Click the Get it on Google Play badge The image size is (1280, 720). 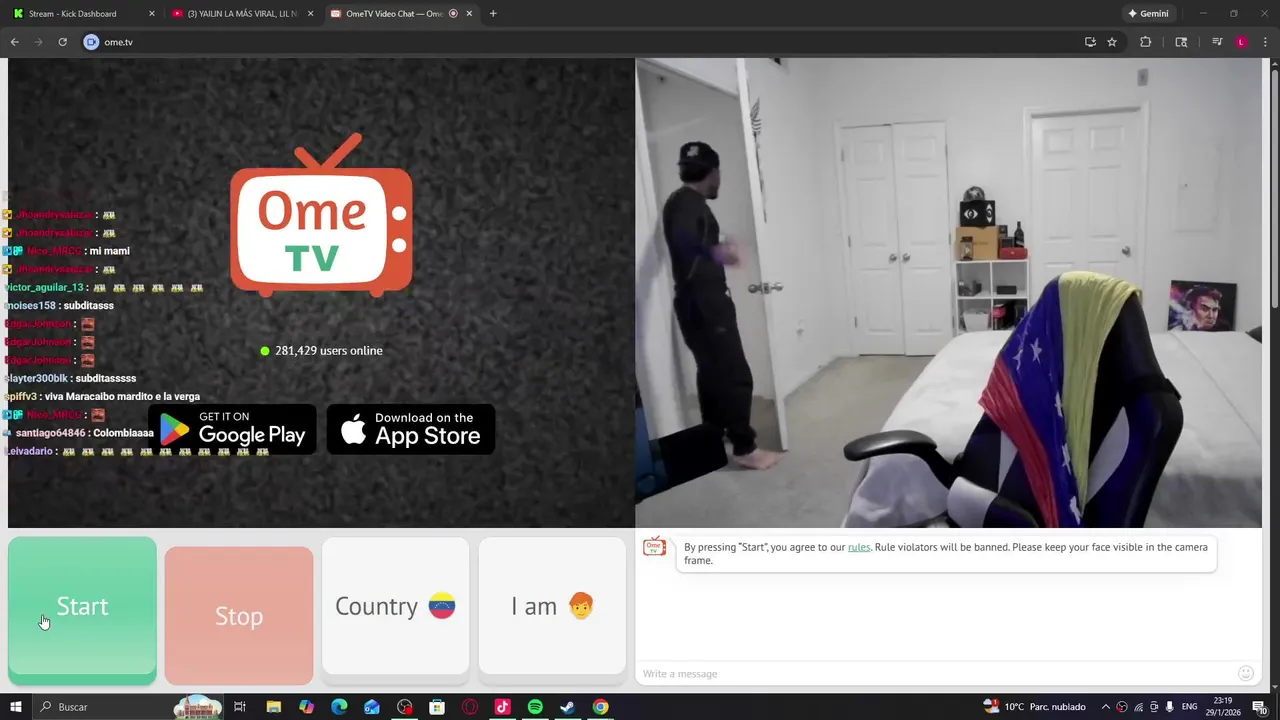233,429
